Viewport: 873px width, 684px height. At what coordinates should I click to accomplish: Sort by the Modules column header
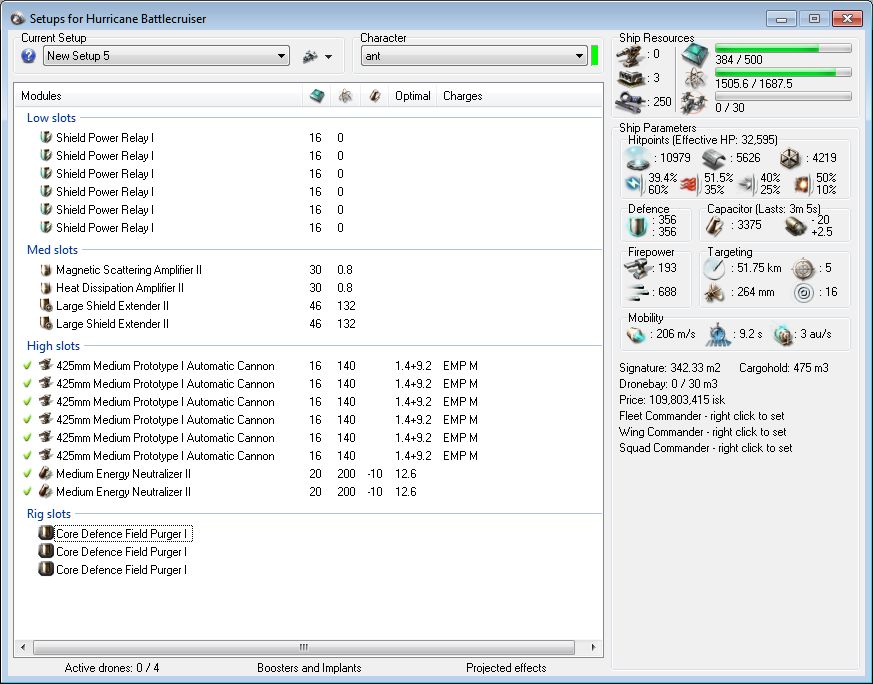pos(41,96)
